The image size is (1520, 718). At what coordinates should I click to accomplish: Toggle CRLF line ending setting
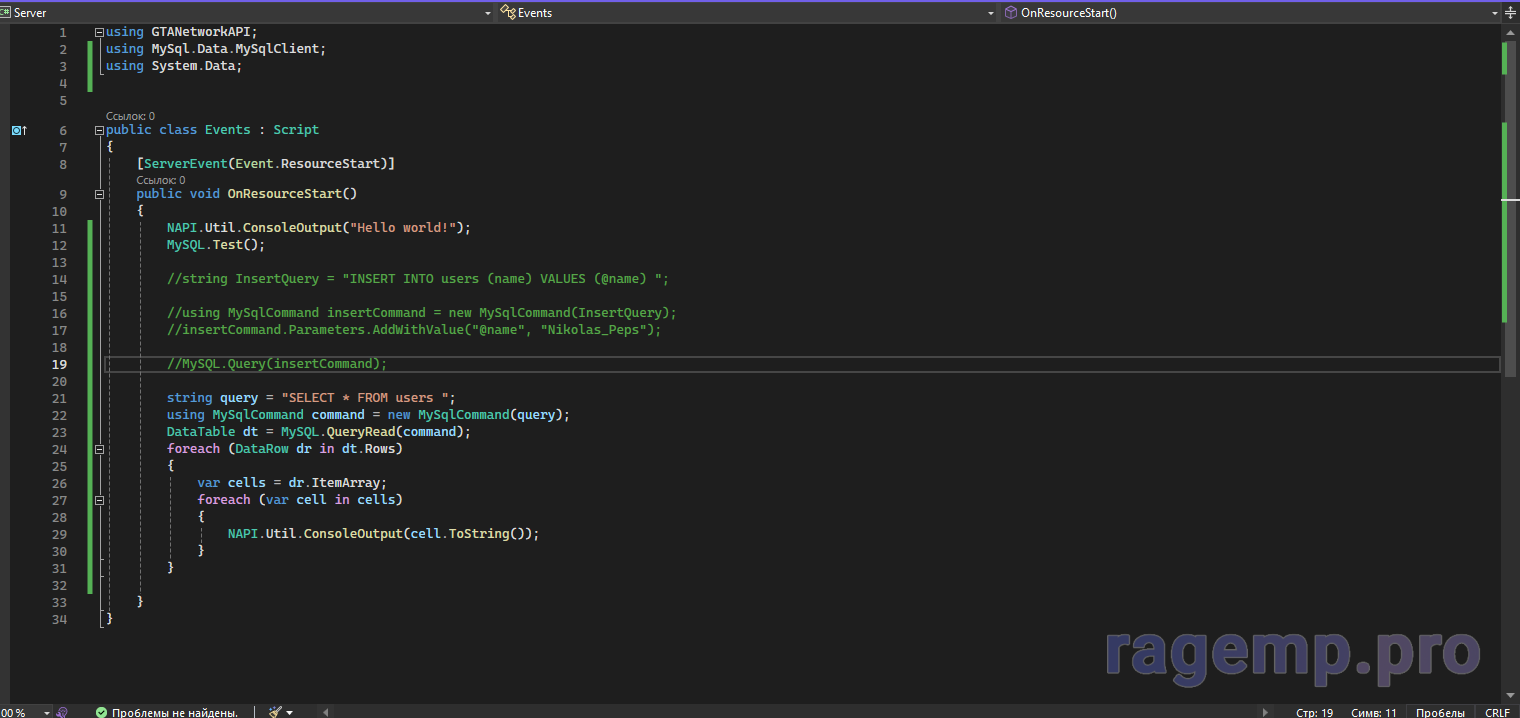click(x=1497, y=712)
